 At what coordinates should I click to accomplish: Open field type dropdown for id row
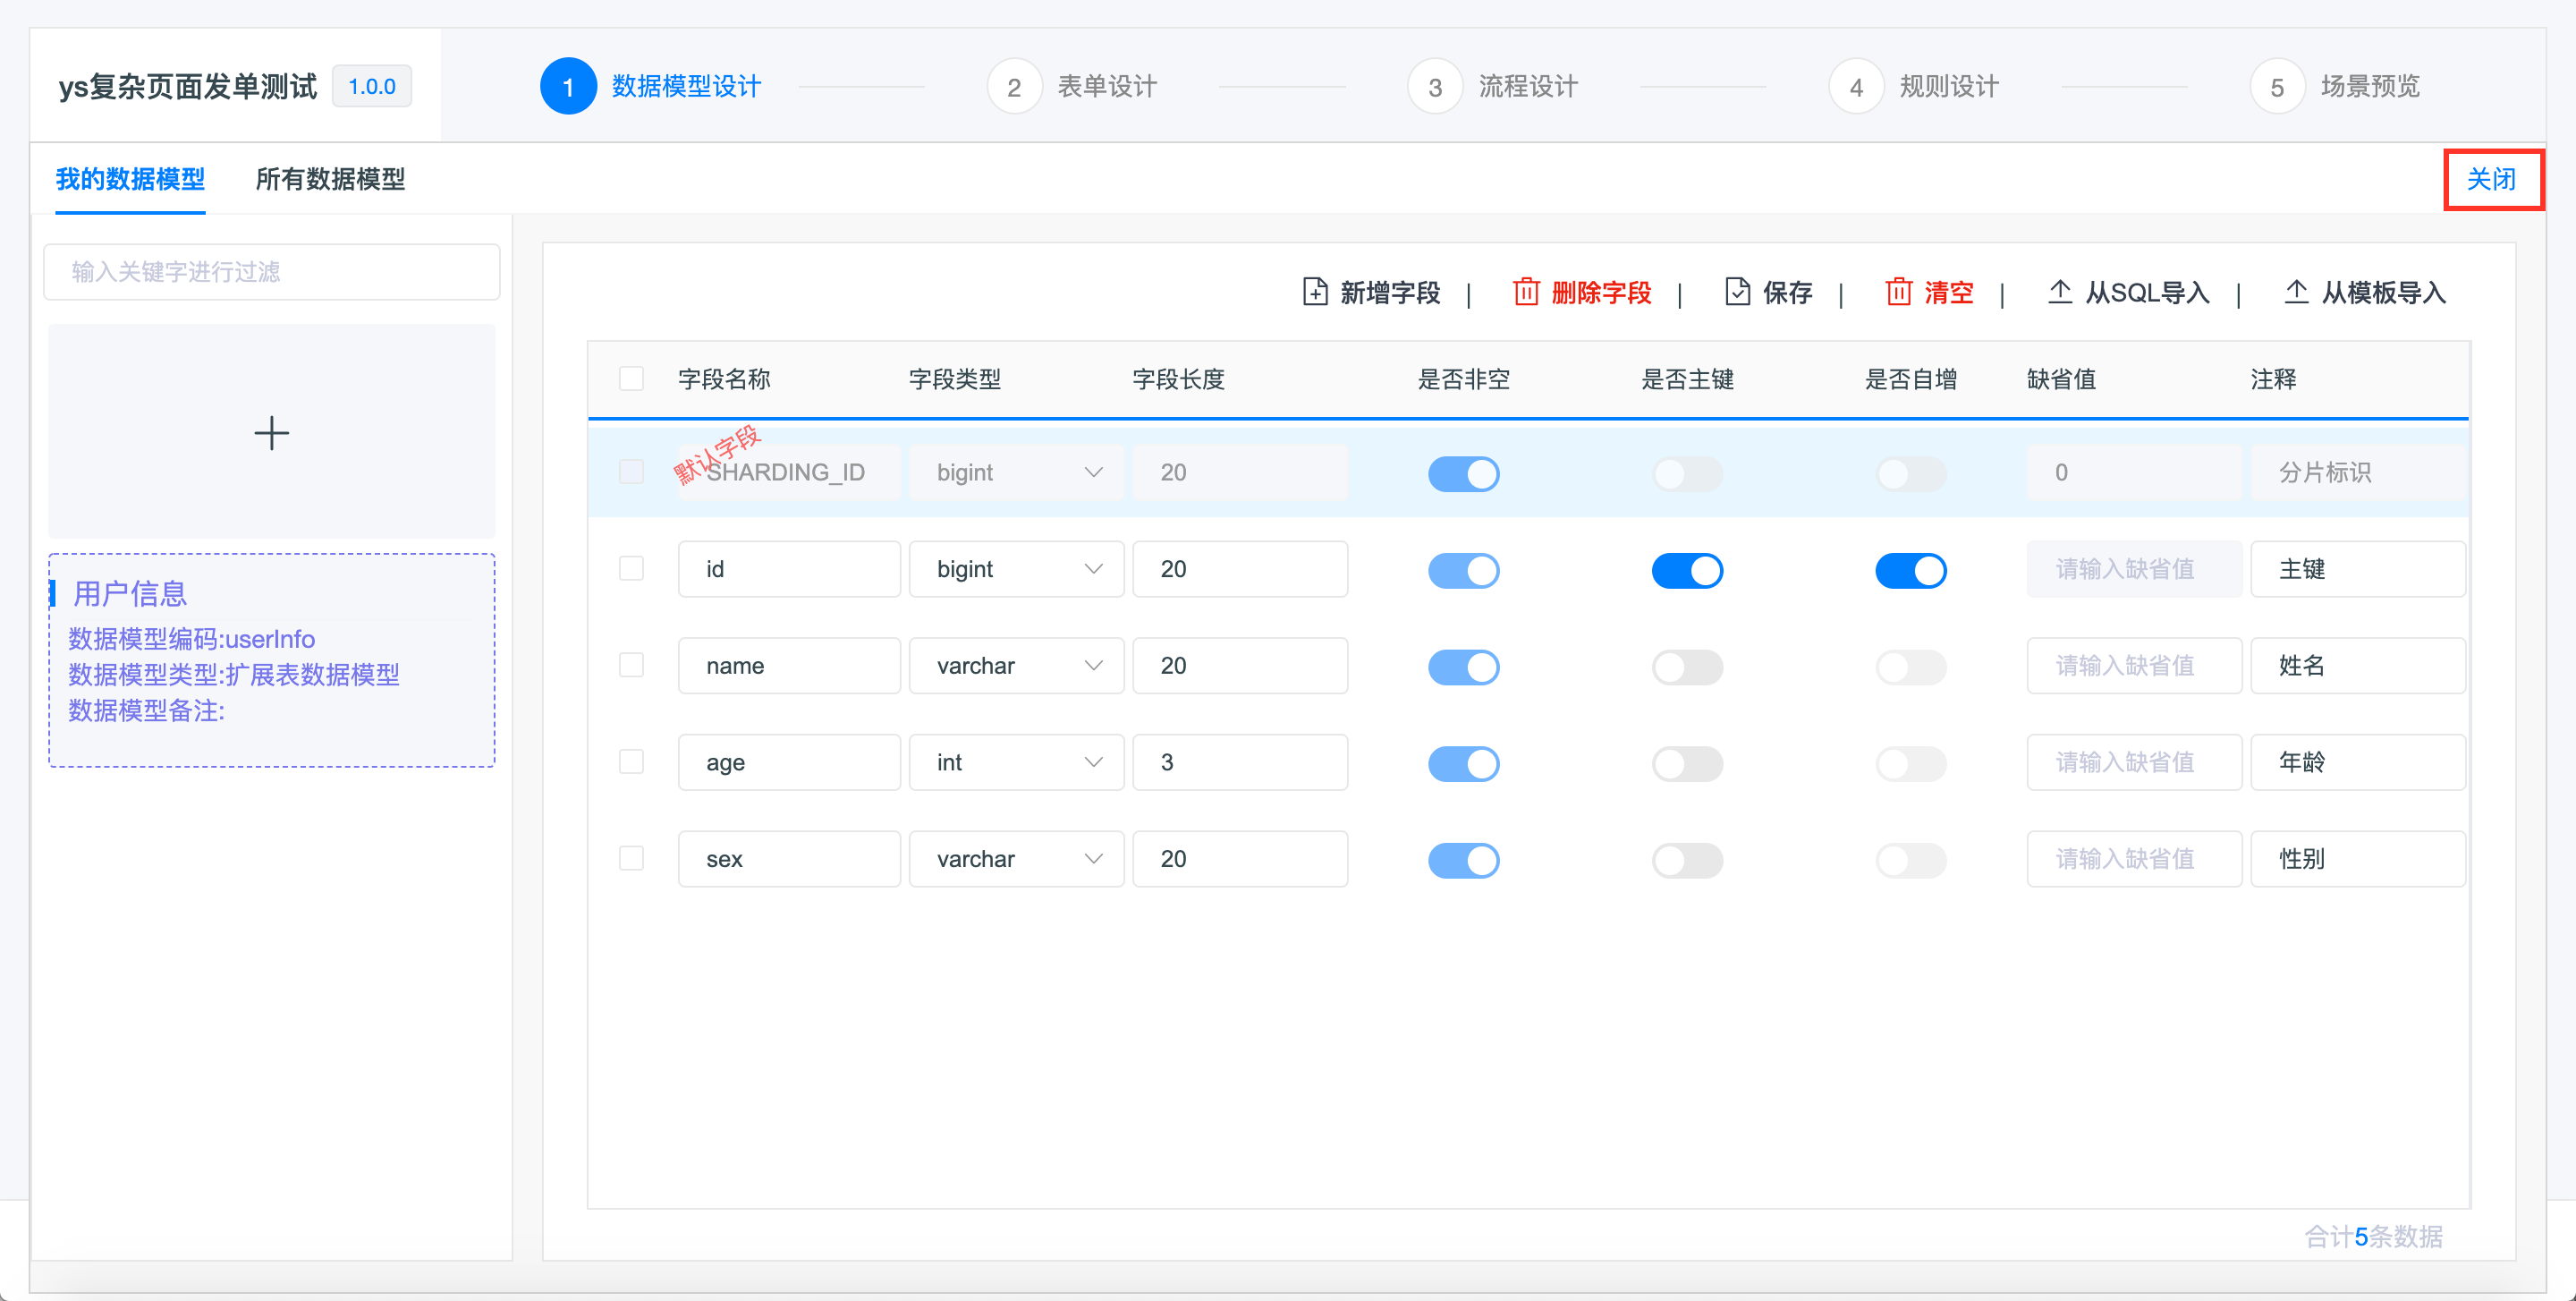1016,568
